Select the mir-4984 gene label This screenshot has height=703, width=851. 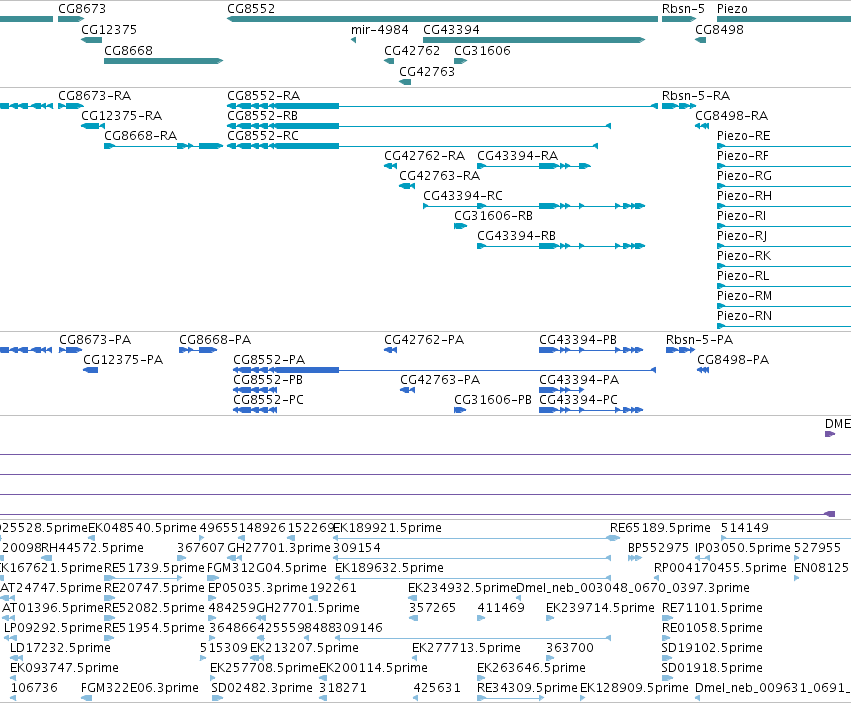pyautogui.click(x=379, y=30)
